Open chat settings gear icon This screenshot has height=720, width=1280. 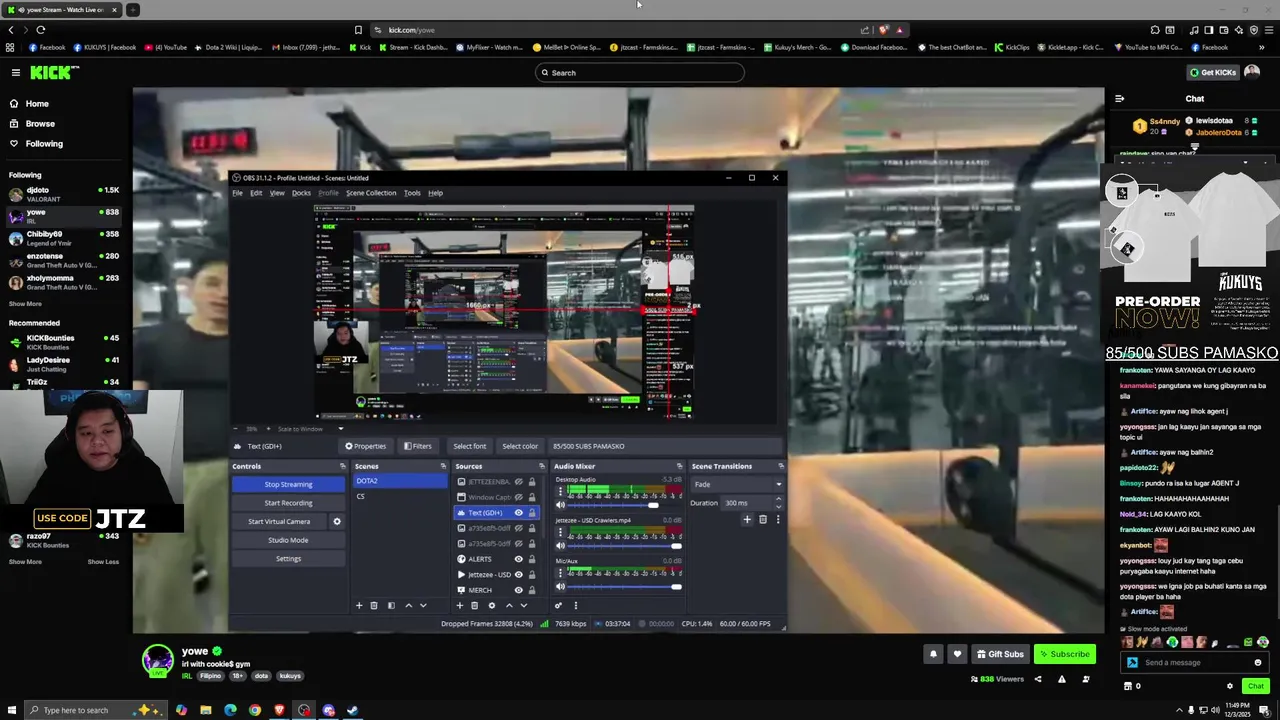(1230, 686)
